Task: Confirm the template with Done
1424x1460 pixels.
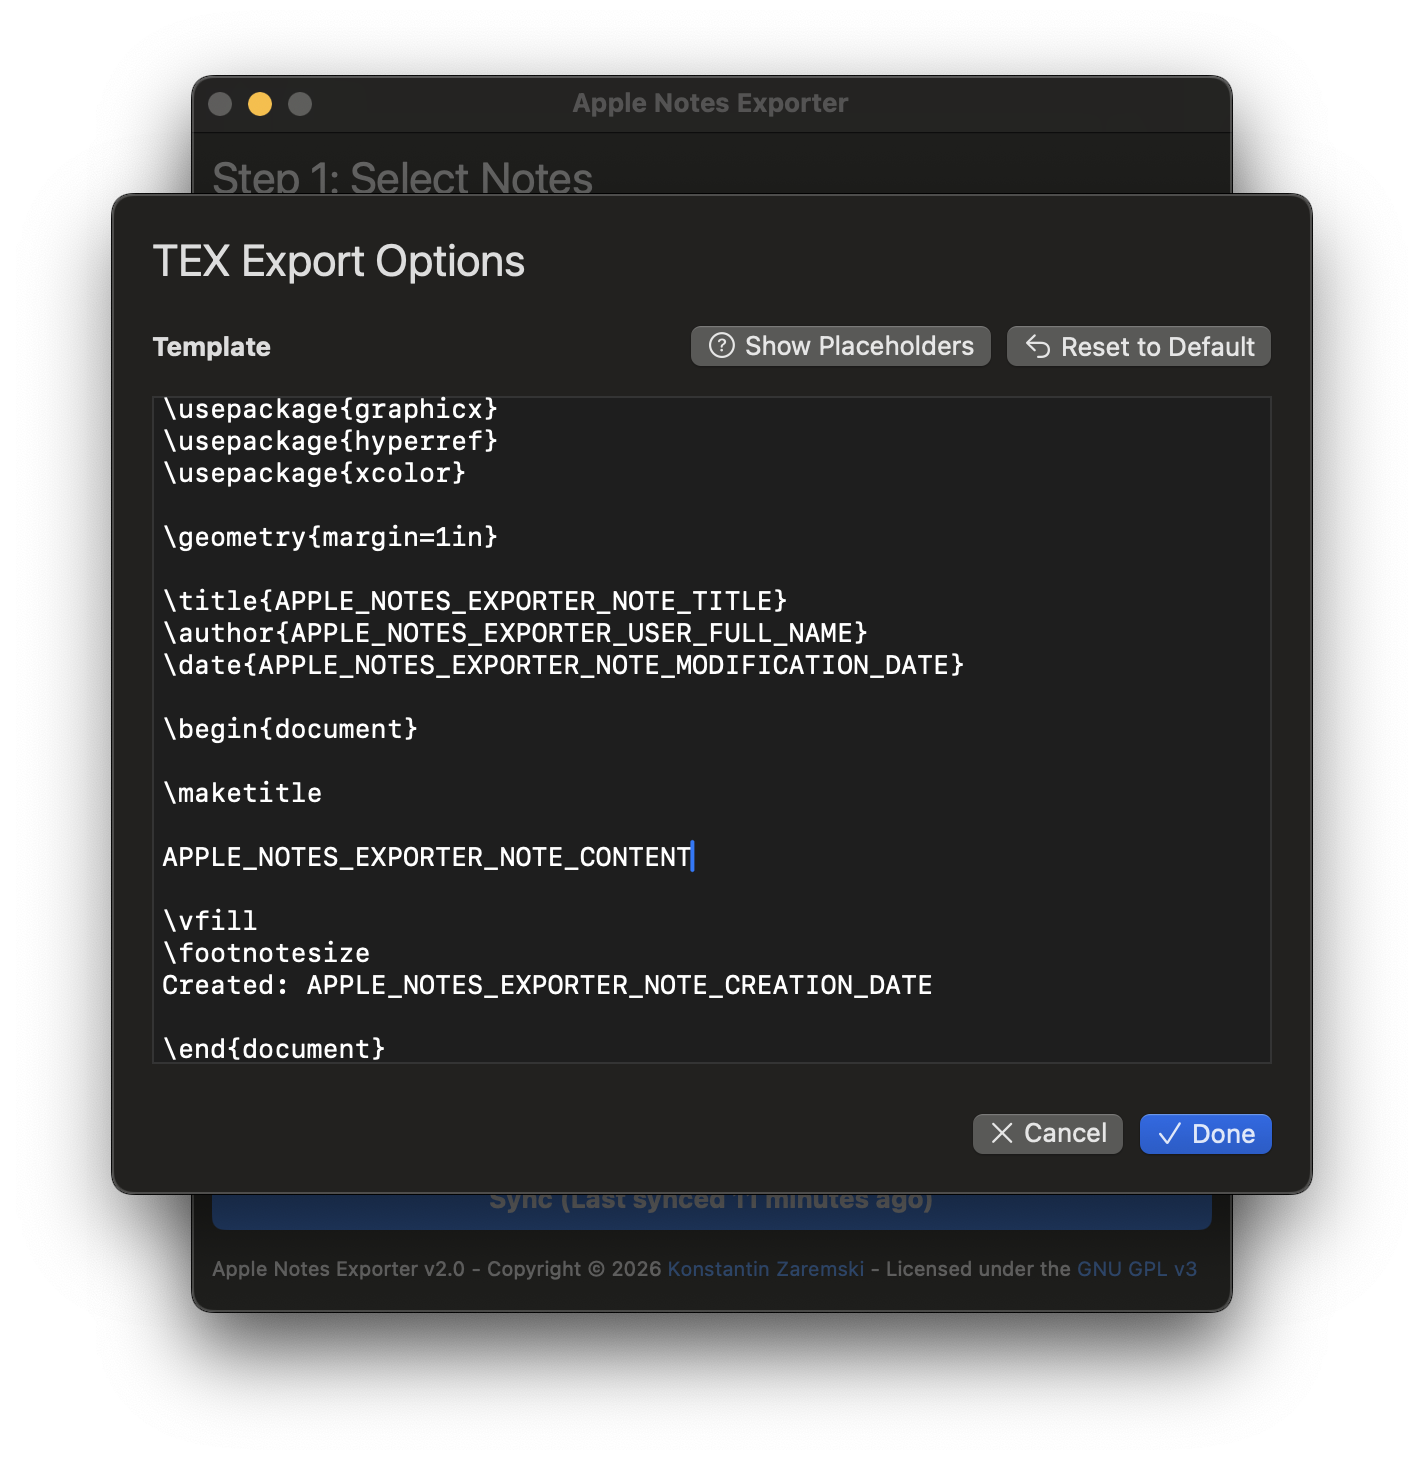Action: click(x=1205, y=1133)
